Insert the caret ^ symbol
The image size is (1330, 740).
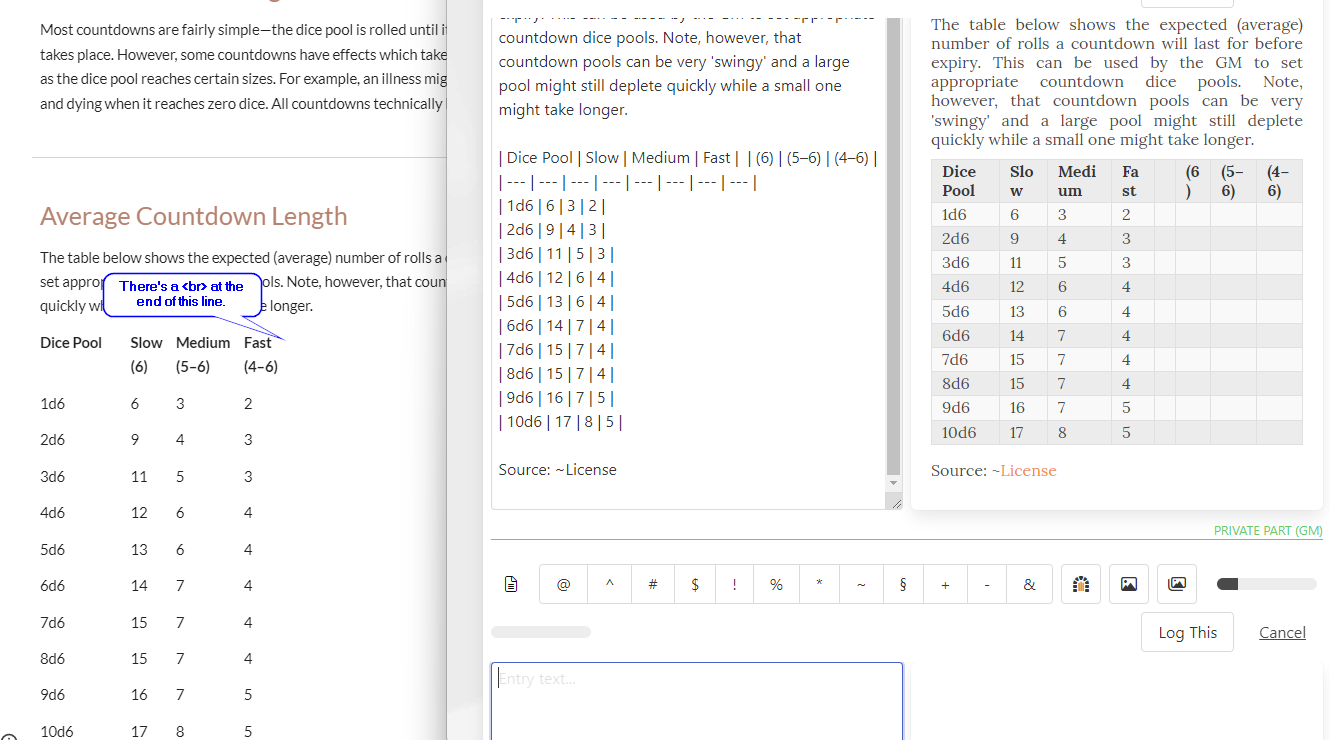click(609, 584)
